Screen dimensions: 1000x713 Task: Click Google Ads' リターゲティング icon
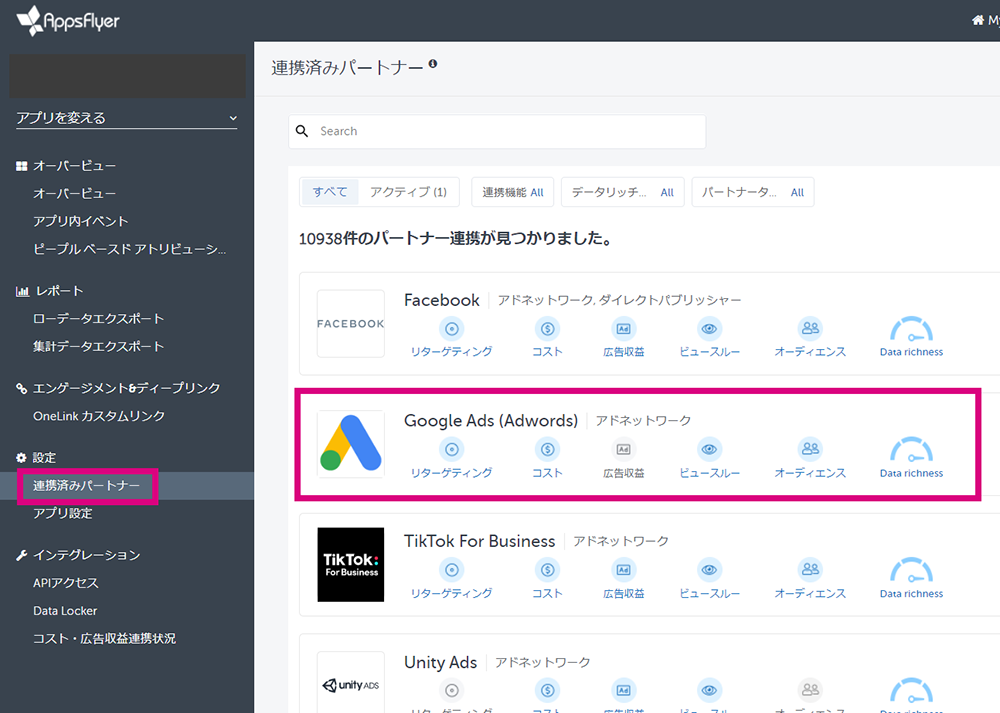pyautogui.click(x=452, y=450)
